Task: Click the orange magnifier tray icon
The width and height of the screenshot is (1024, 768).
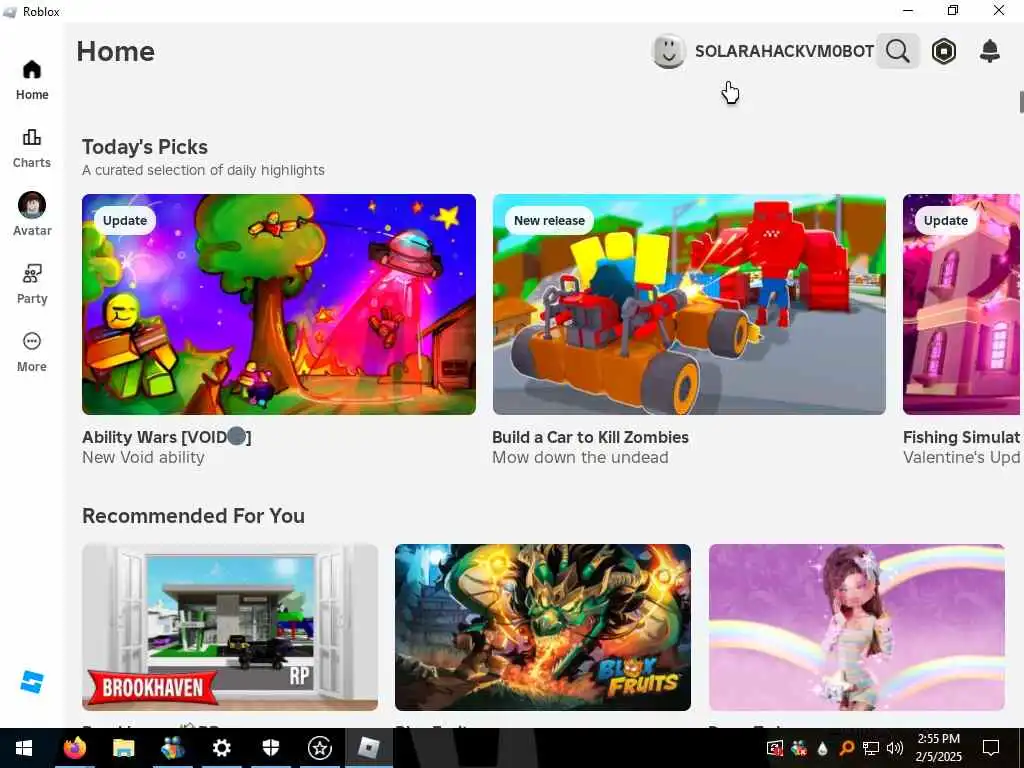Action: pyautogui.click(x=846, y=748)
